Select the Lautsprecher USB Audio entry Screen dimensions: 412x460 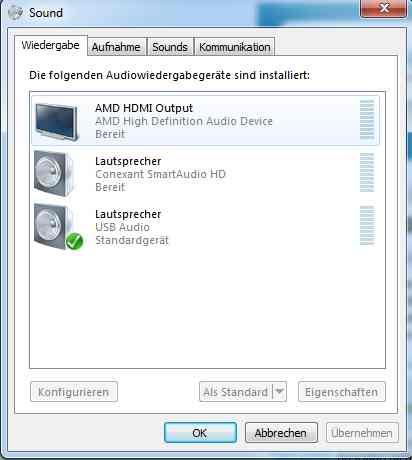[x=205, y=227]
